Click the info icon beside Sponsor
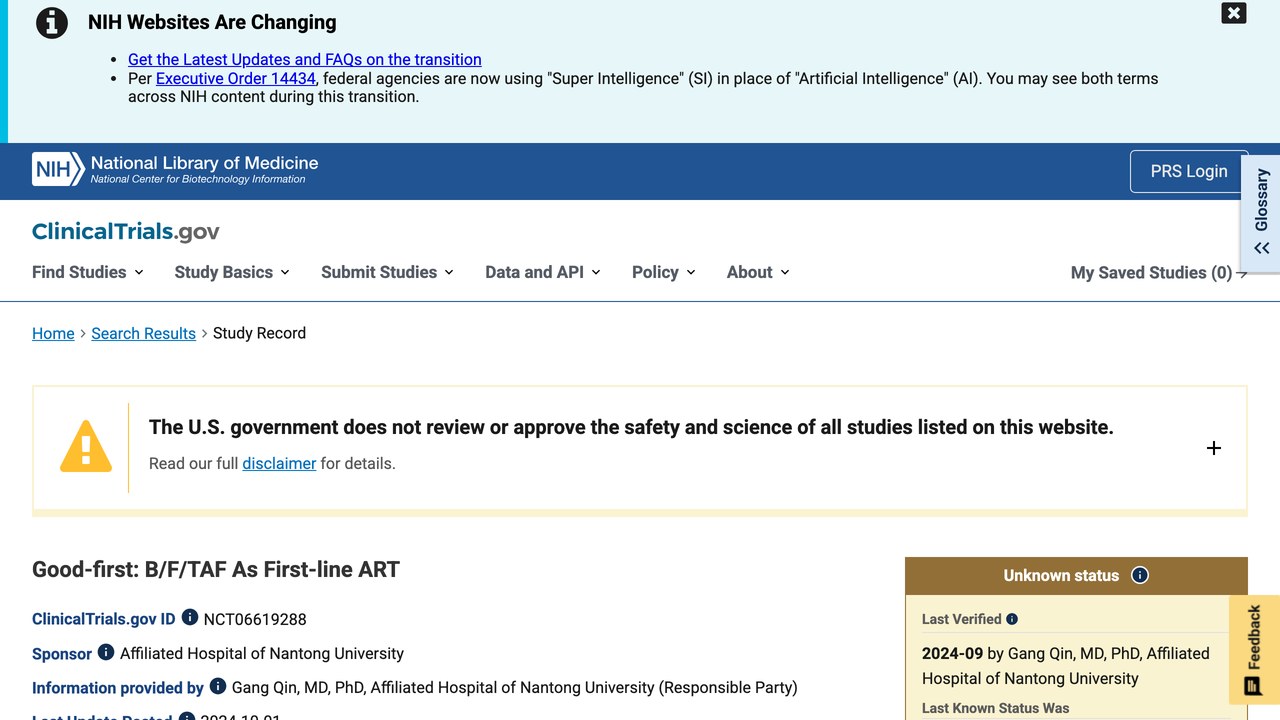 (106, 652)
